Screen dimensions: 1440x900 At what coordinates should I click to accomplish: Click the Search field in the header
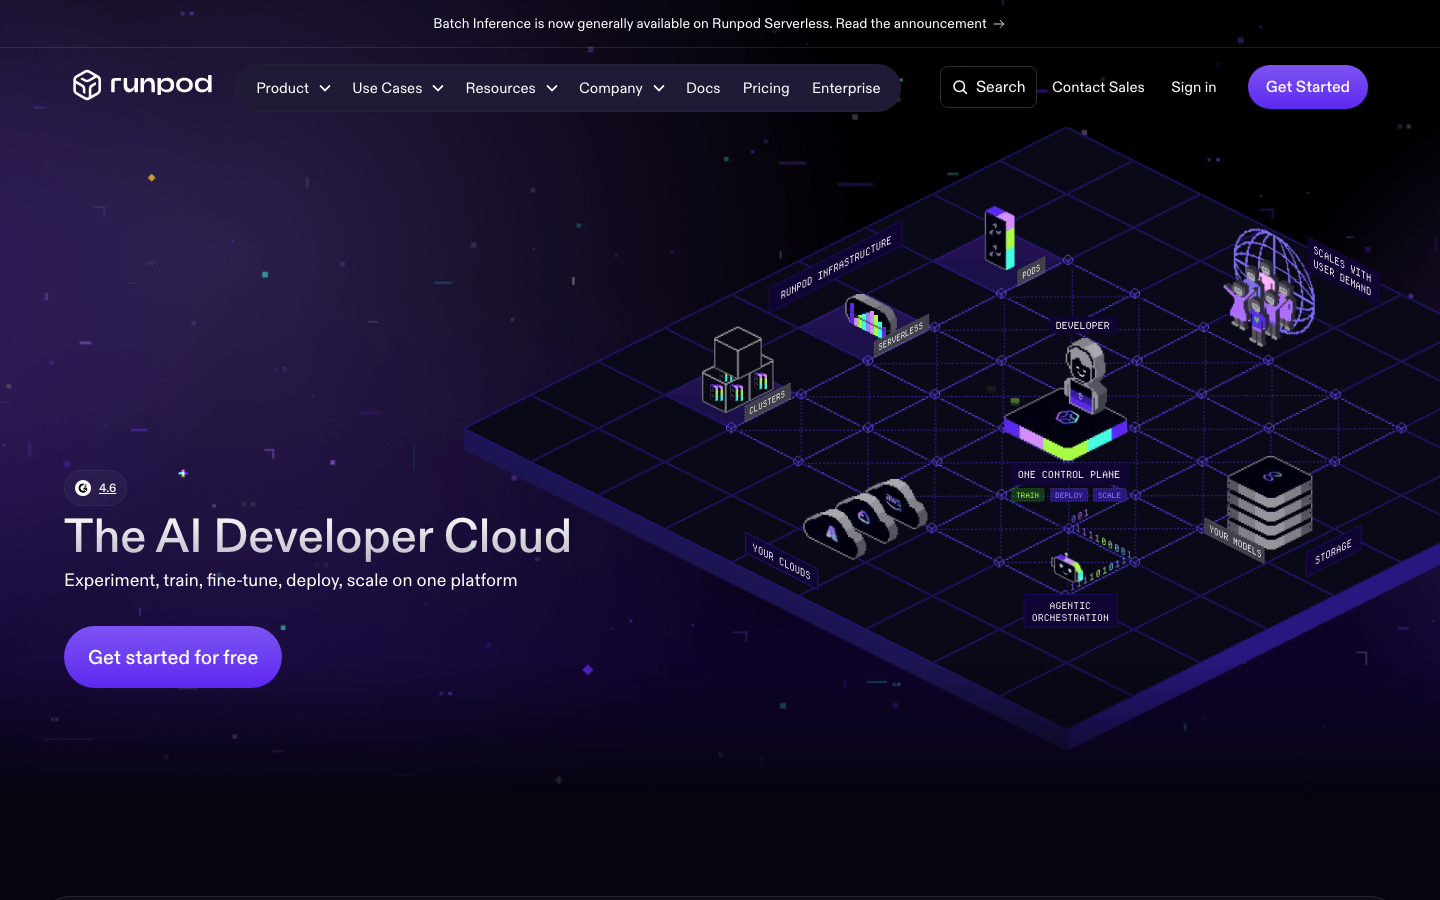988,87
